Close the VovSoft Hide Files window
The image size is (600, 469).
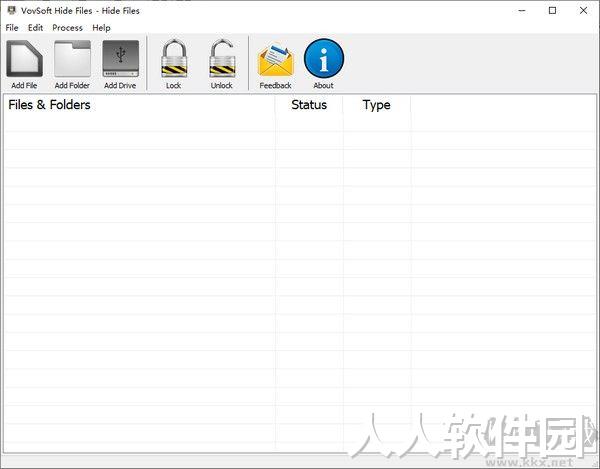pyautogui.click(x=584, y=10)
